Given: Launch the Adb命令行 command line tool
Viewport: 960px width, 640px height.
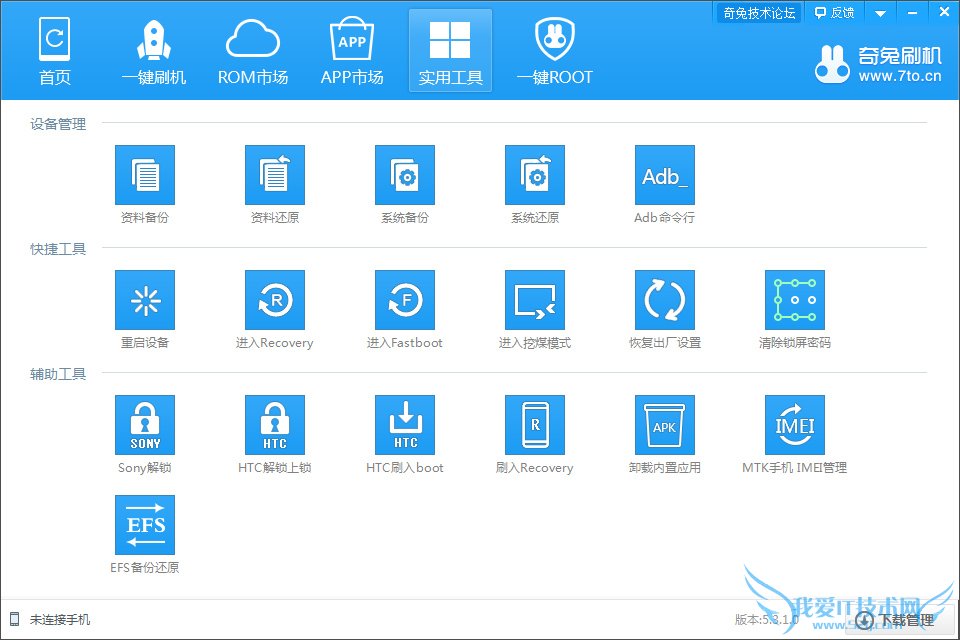Looking at the screenshot, I should tap(665, 176).
